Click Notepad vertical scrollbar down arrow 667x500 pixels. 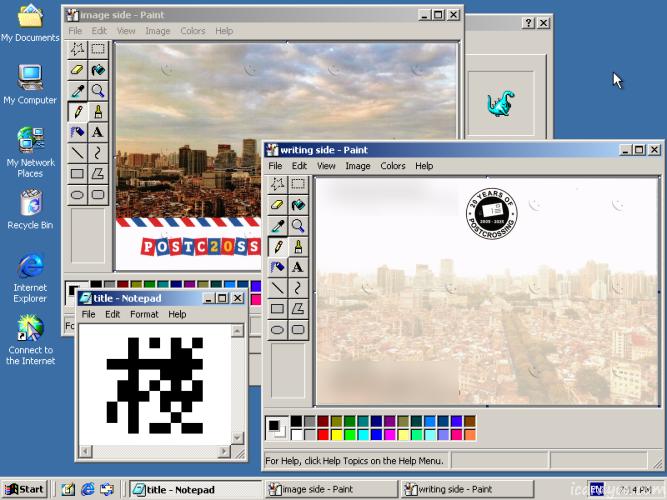(237, 437)
